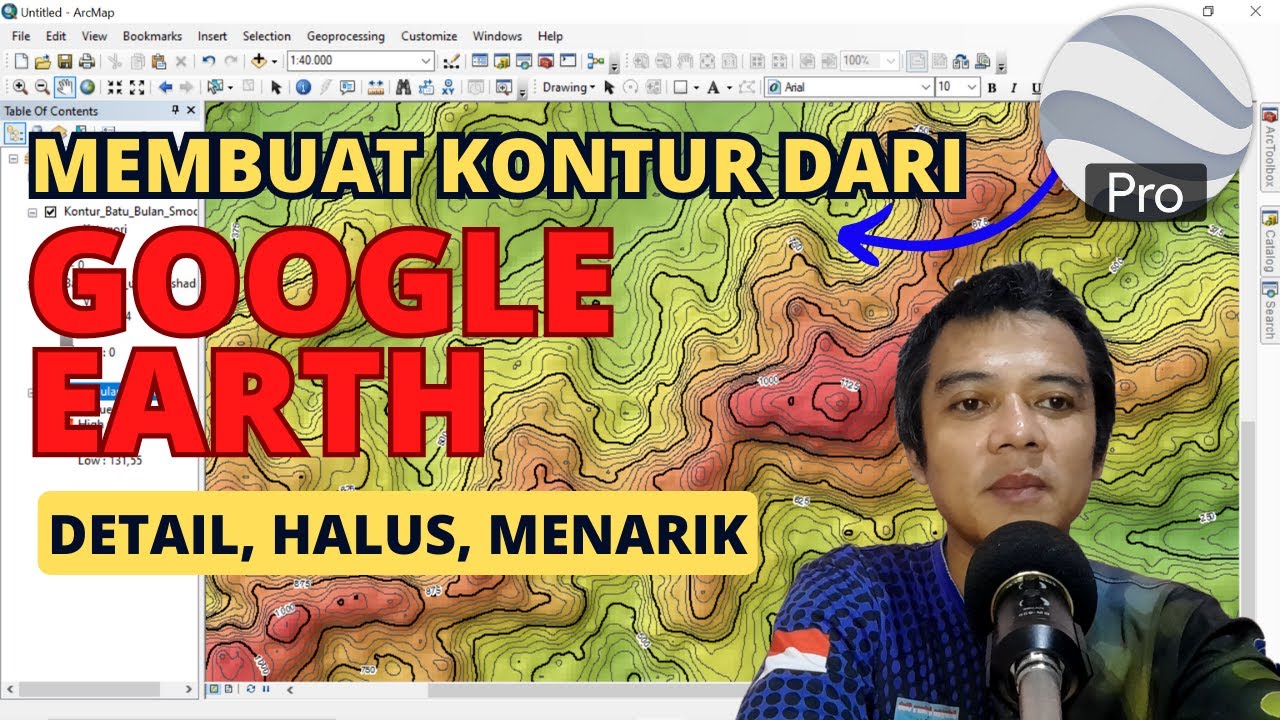Open the Insert menu
This screenshot has height=720, width=1280.
click(x=212, y=36)
